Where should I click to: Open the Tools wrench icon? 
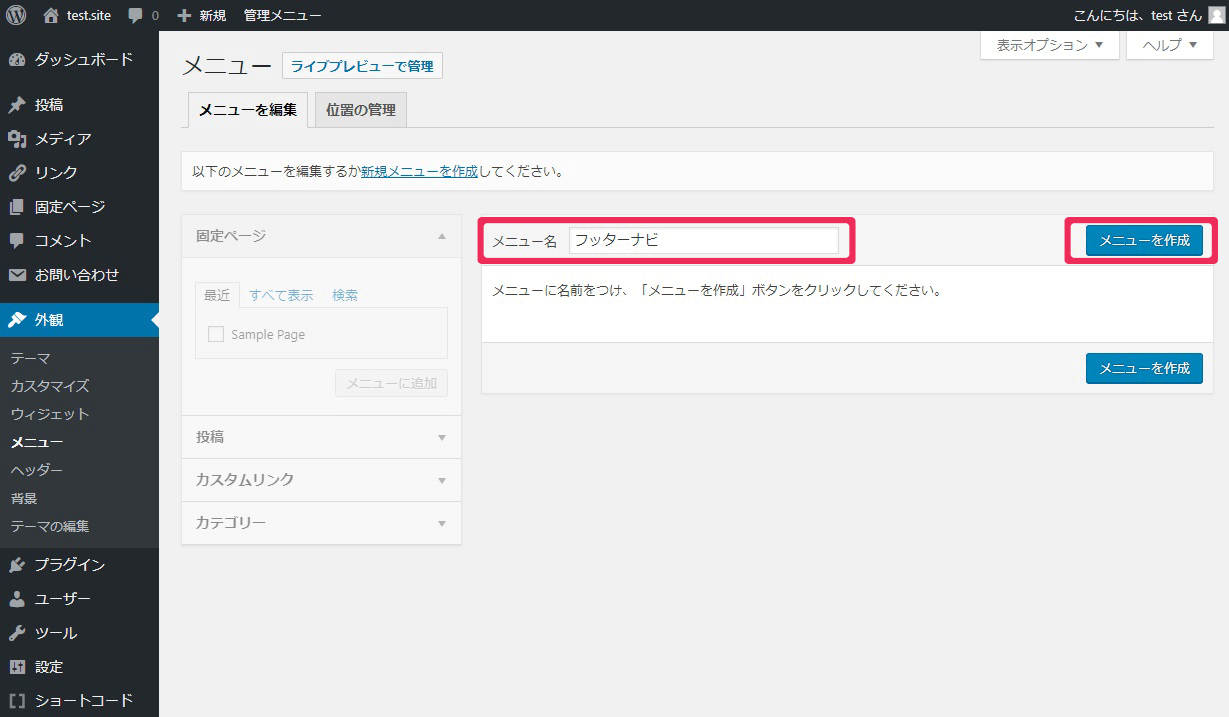17,633
